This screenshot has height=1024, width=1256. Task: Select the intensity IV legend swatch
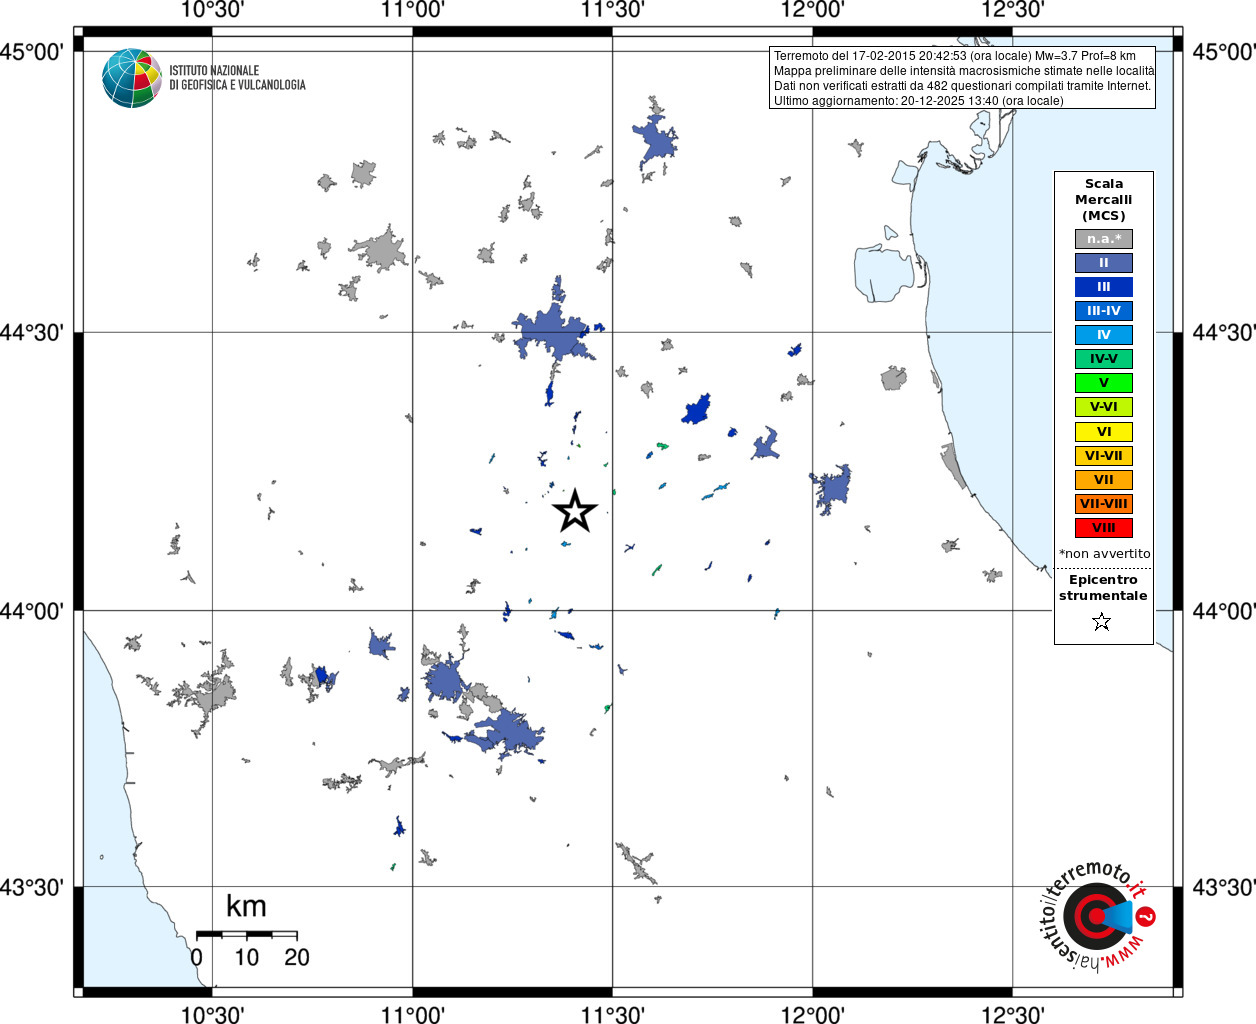(1104, 335)
